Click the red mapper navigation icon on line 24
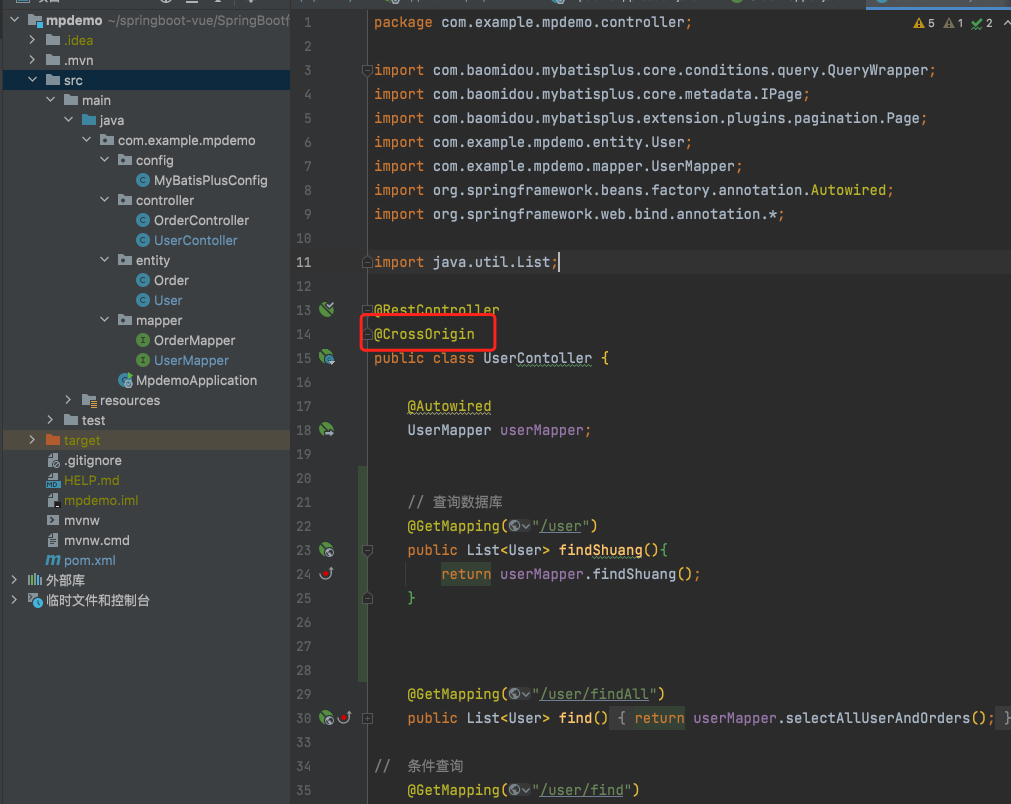The image size is (1011, 804). (326, 574)
